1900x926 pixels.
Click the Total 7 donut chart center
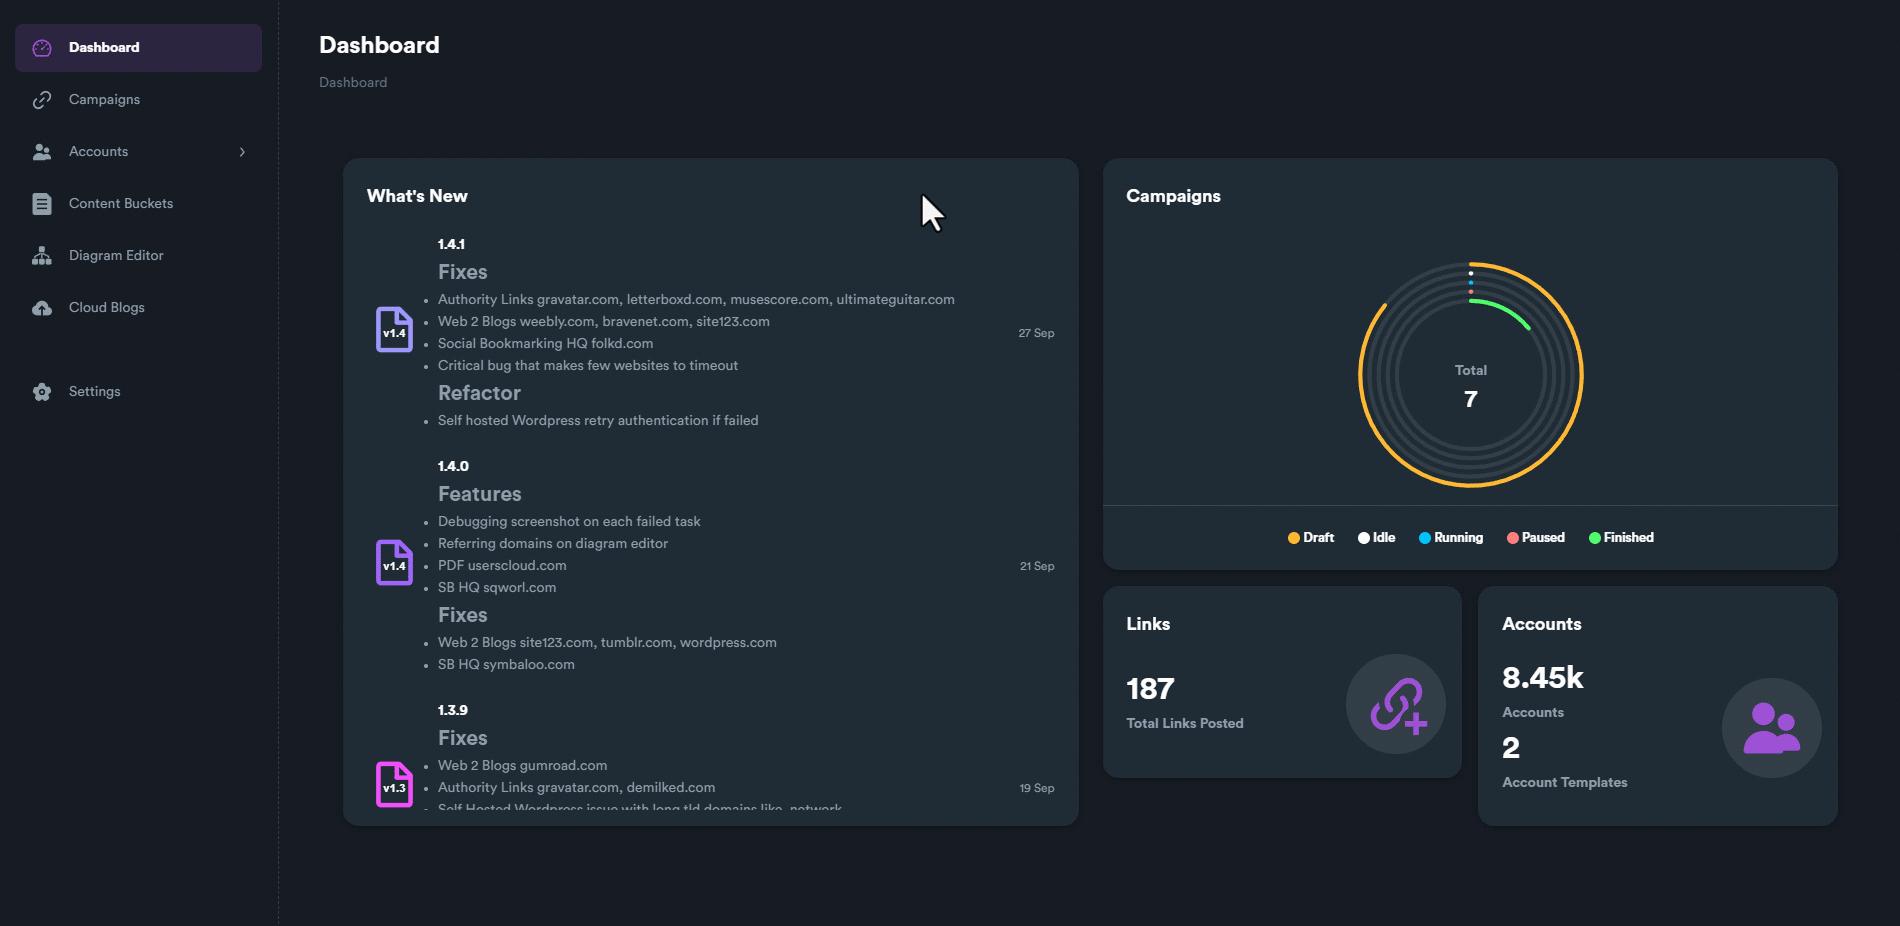coord(1470,386)
